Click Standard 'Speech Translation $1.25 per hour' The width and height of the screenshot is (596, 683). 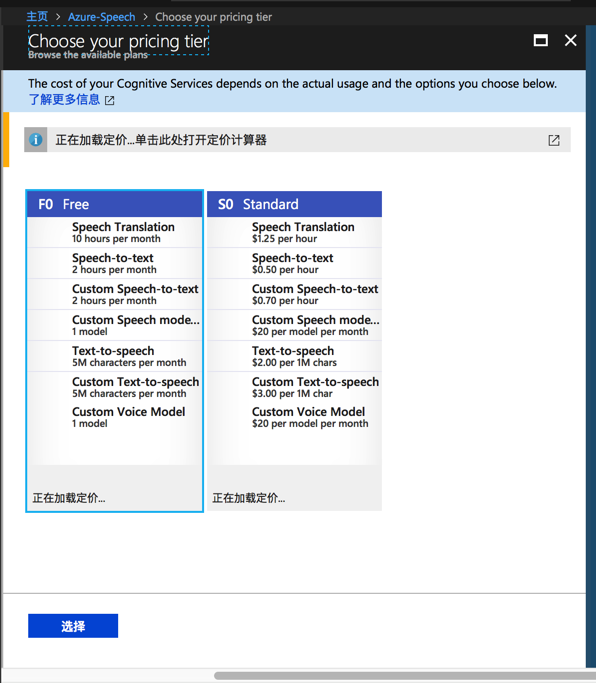click(295, 233)
